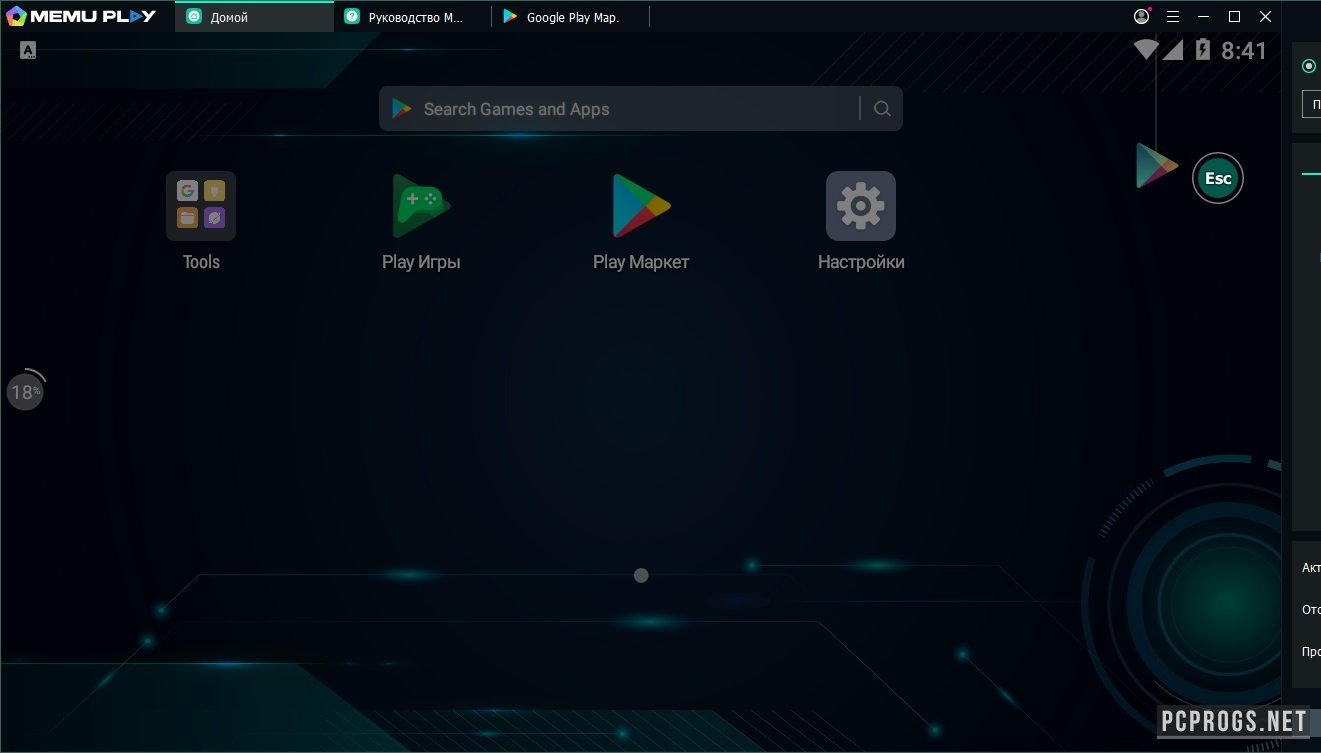Click the magnifier search icon

(x=882, y=109)
